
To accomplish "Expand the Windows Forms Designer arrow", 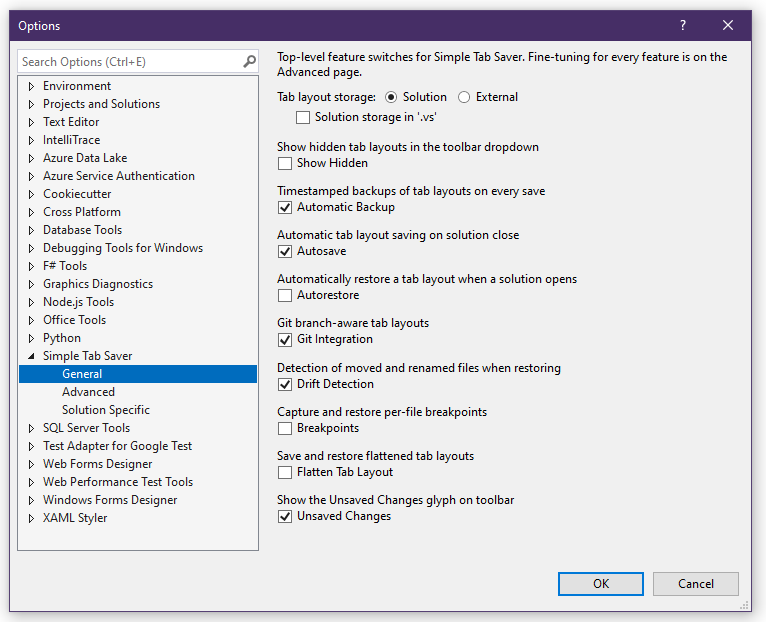I will 31,500.
